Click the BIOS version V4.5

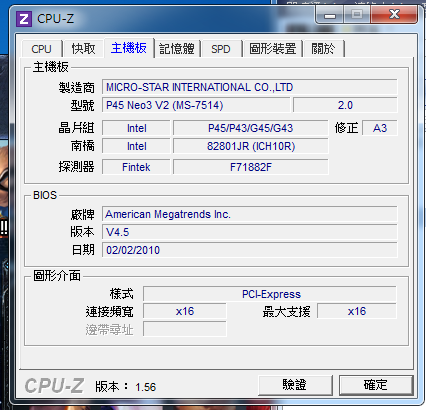click(249, 232)
